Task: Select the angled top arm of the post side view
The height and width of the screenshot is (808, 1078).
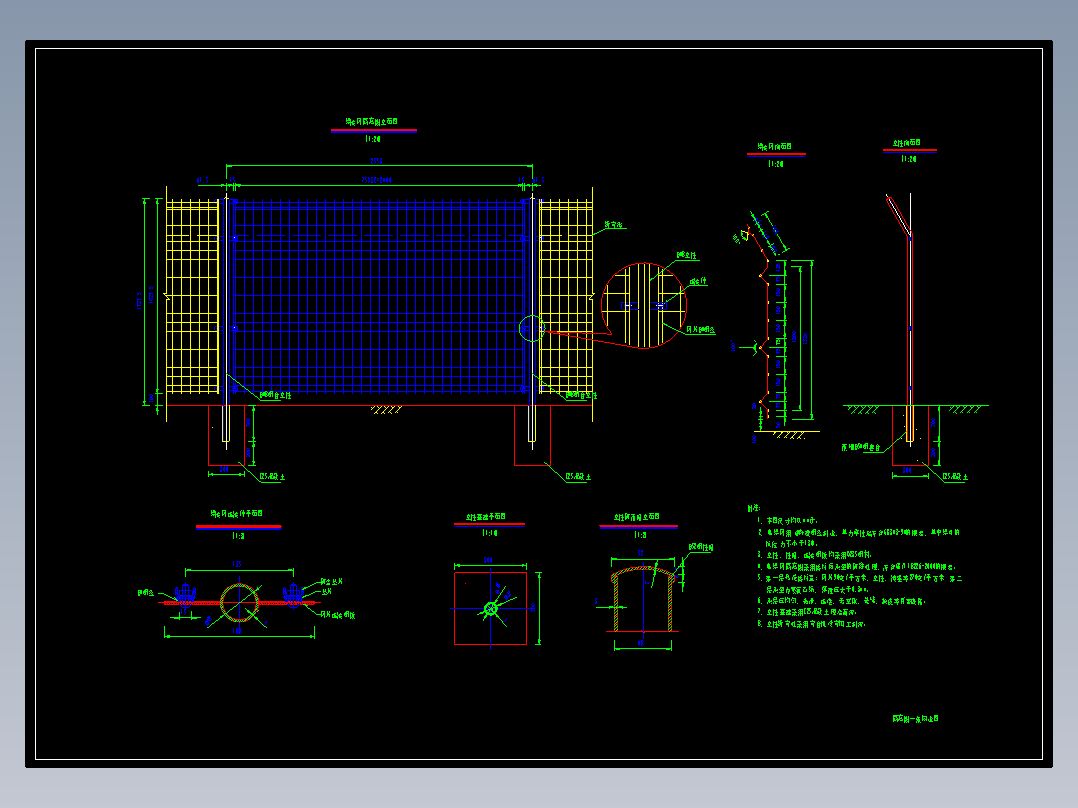Action: pos(898,215)
